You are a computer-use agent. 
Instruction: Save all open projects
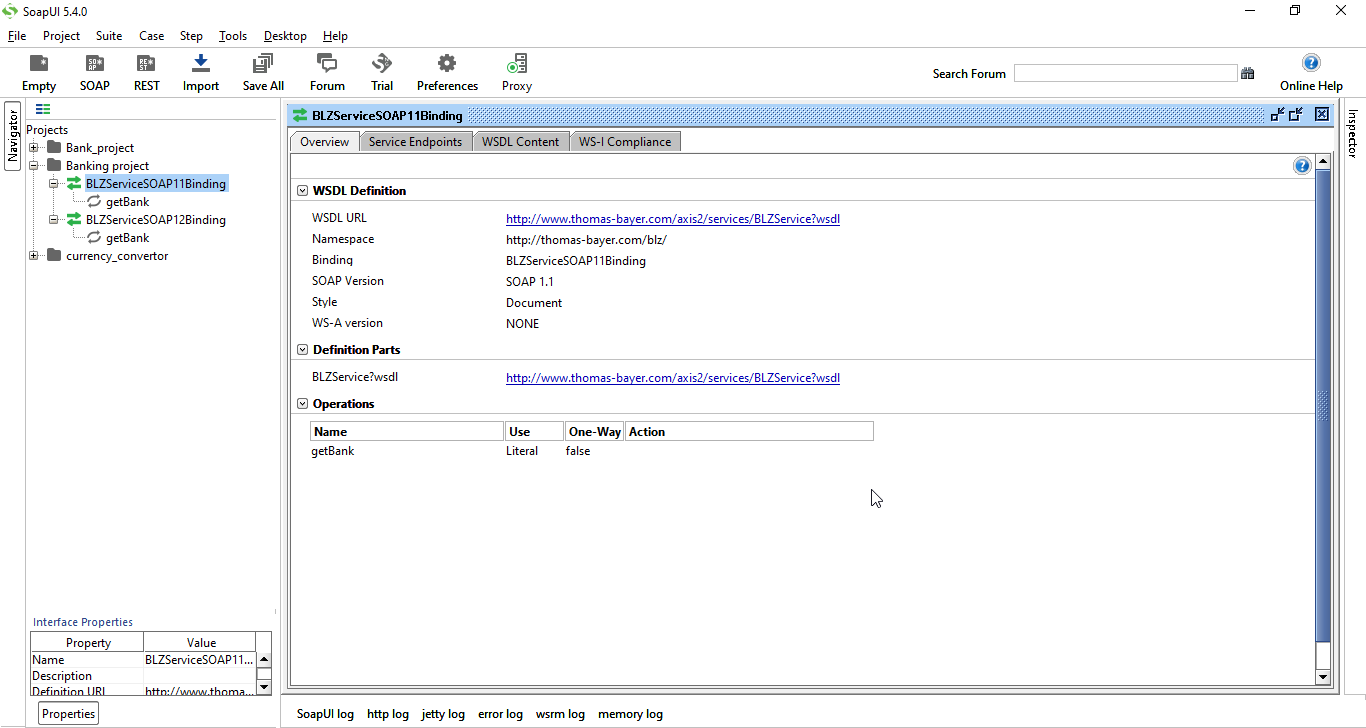tap(262, 71)
